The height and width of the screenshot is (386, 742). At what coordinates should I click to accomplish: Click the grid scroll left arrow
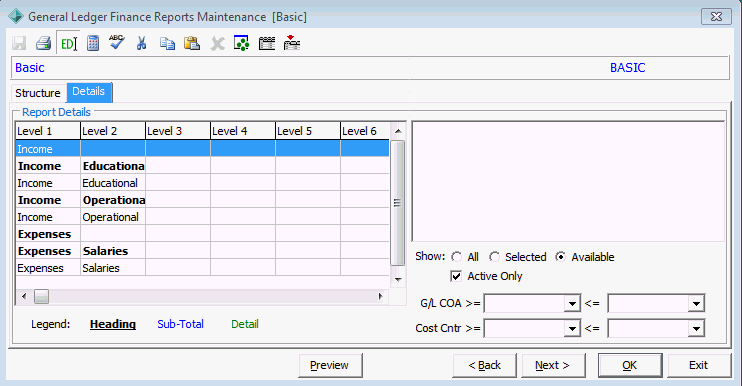[24, 297]
